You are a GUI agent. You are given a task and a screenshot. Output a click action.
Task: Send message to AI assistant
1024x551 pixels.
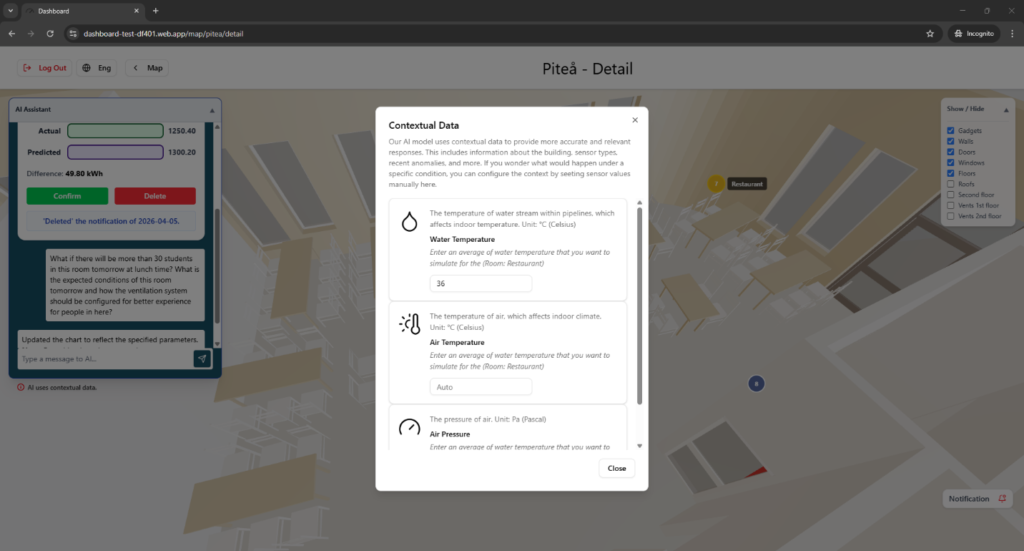pos(202,358)
